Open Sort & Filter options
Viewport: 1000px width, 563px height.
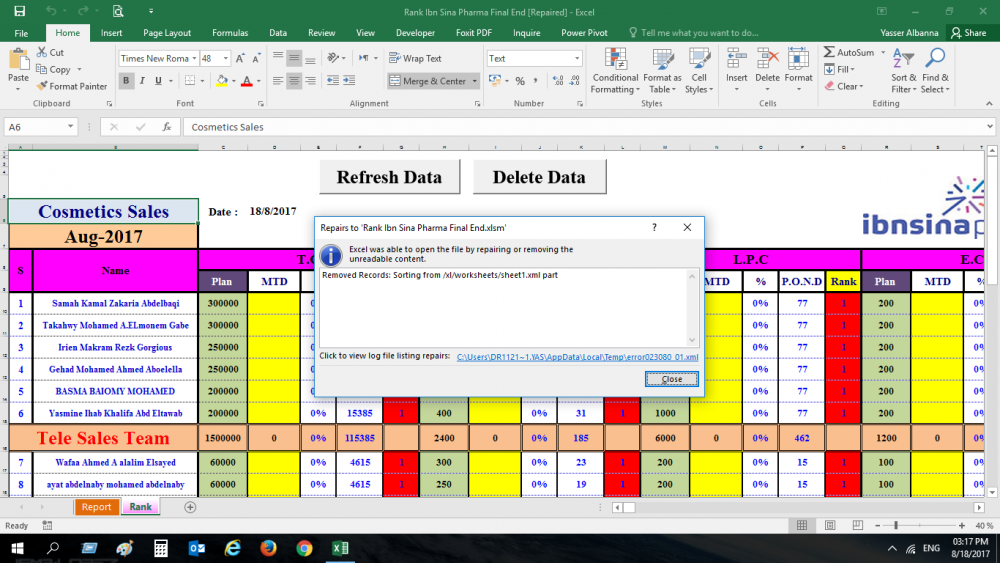tap(904, 71)
